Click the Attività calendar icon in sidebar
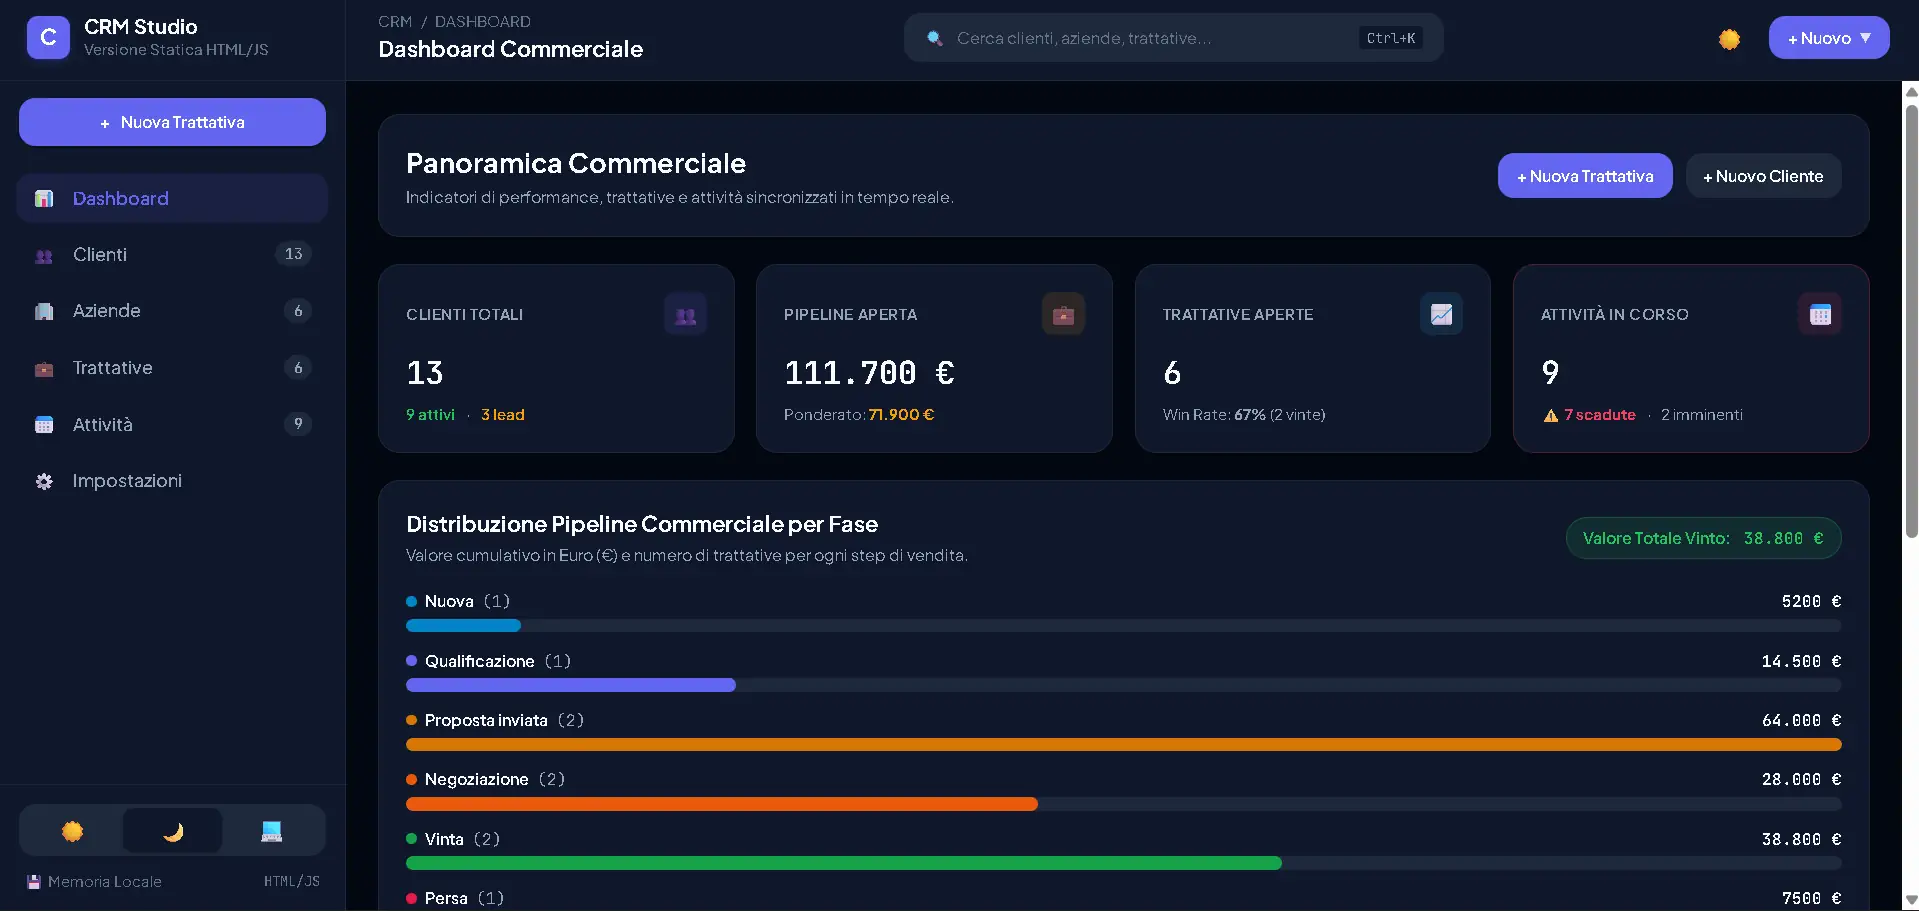 44,425
